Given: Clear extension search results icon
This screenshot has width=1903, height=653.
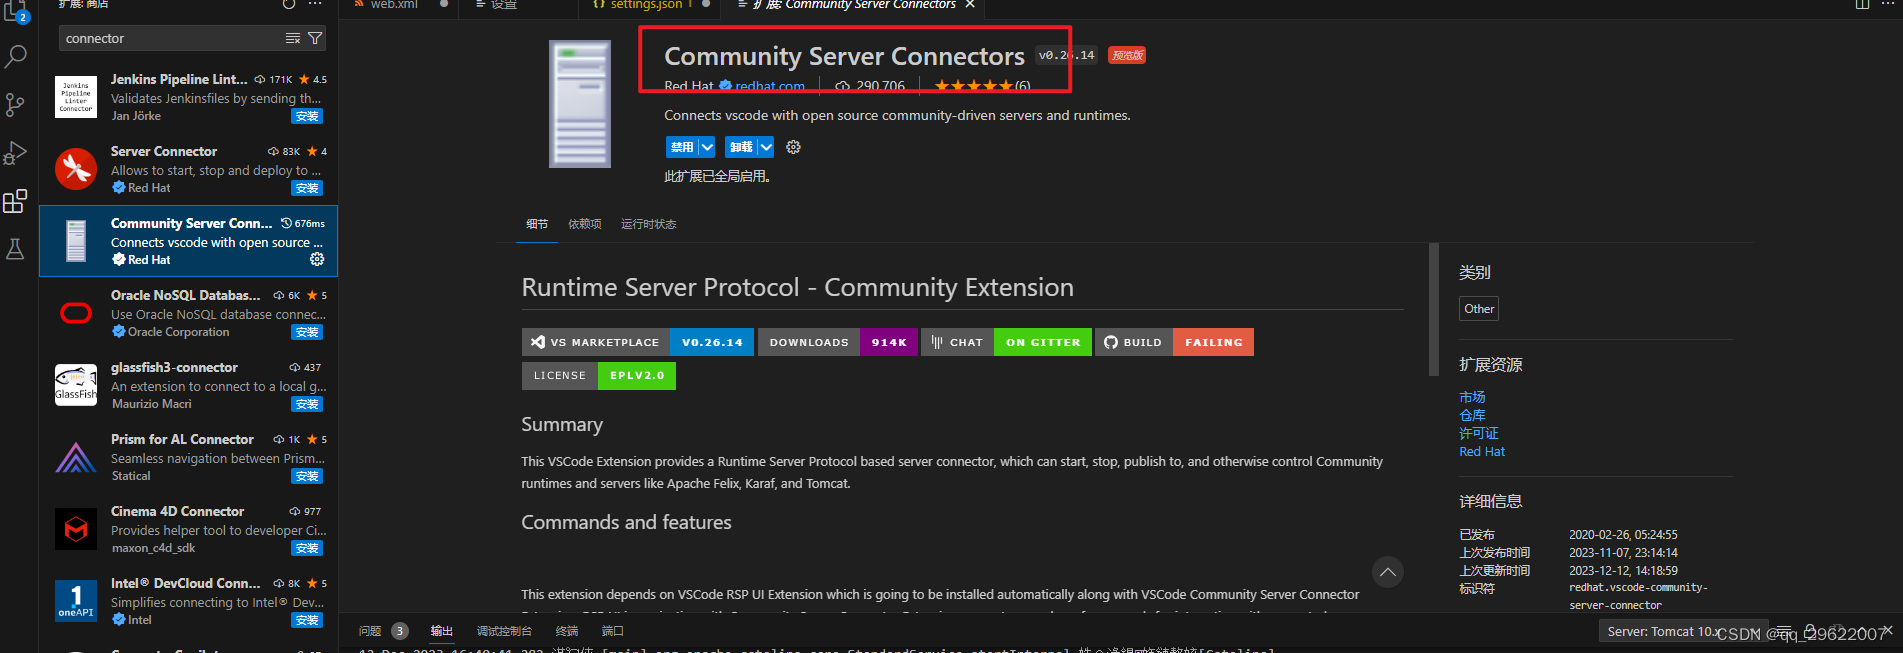Looking at the screenshot, I should point(293,38).
